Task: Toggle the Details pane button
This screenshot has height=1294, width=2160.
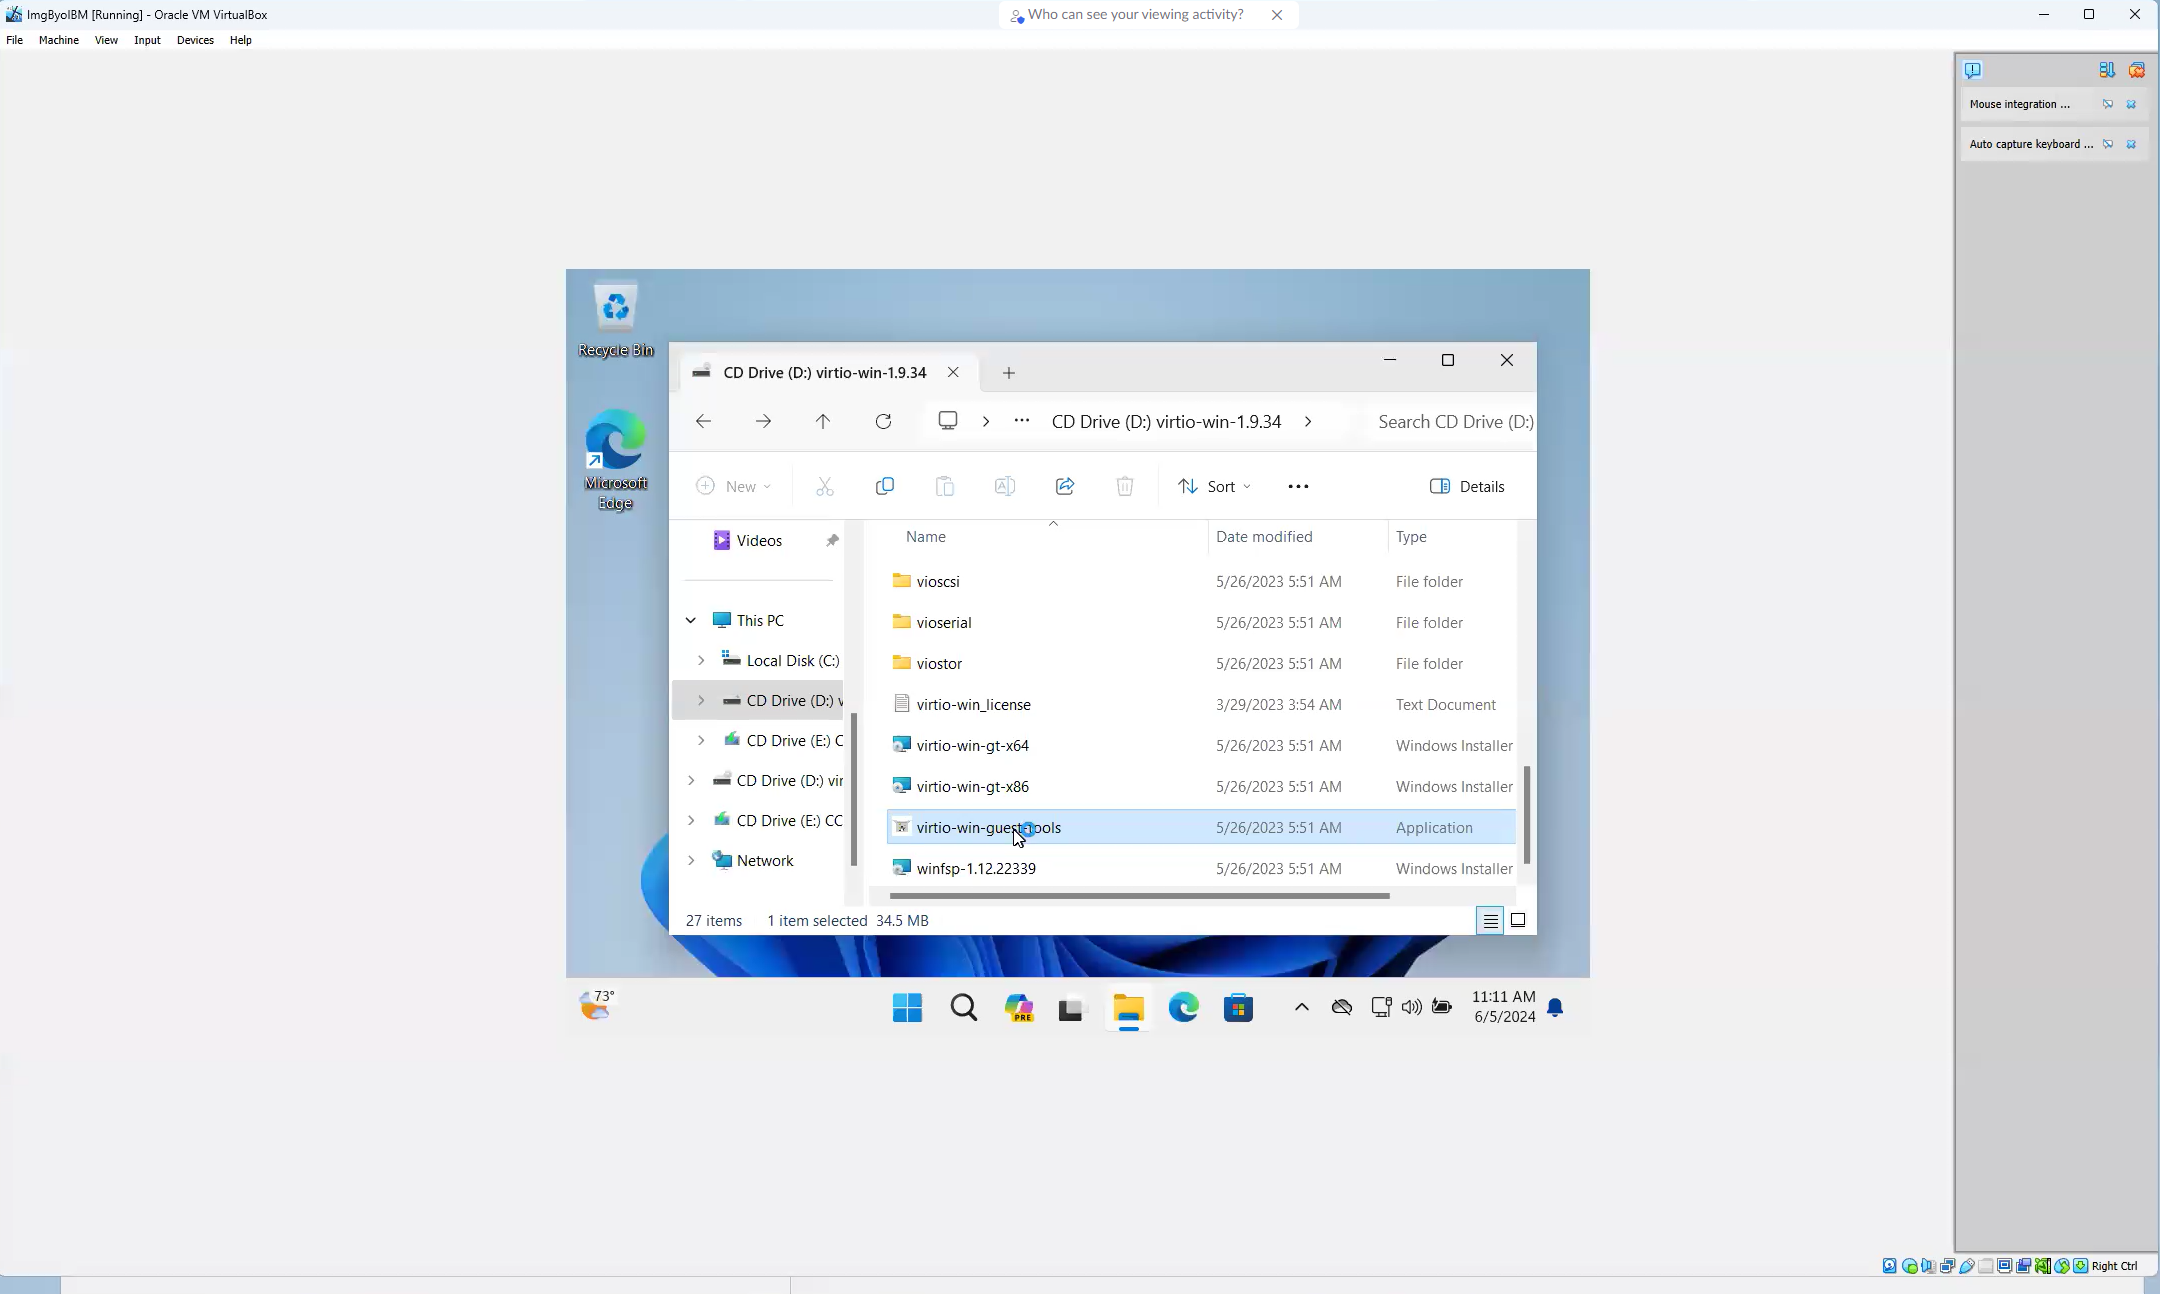Action: (x=1467, y=487)
